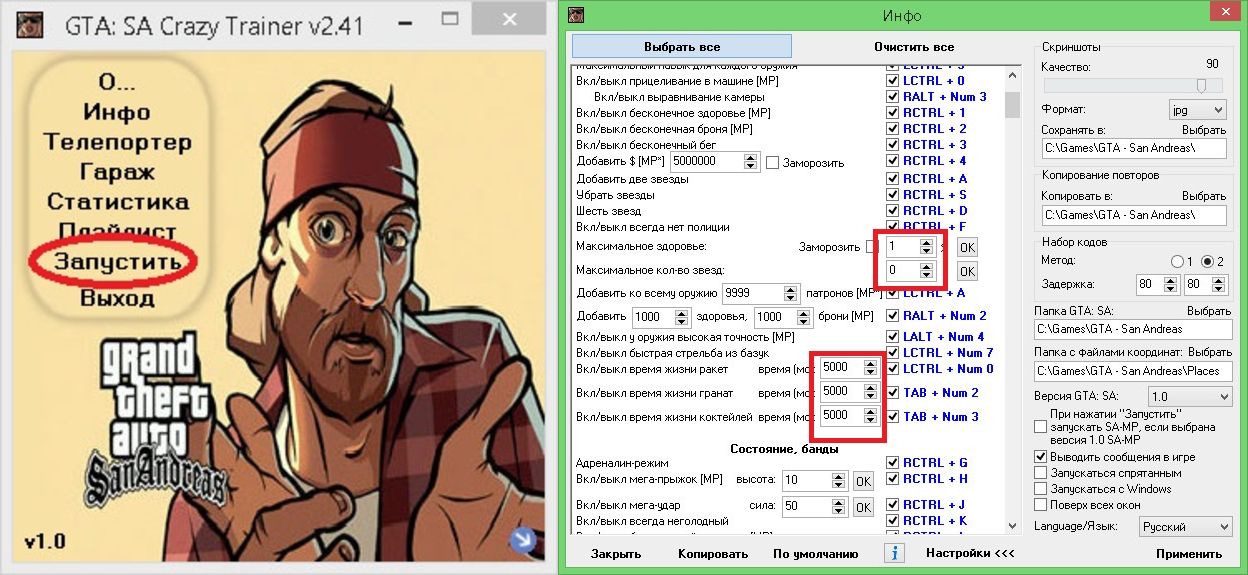Select method radio button 1
The height and width of the screenshot is (575, 1248).
[1178, 261]
